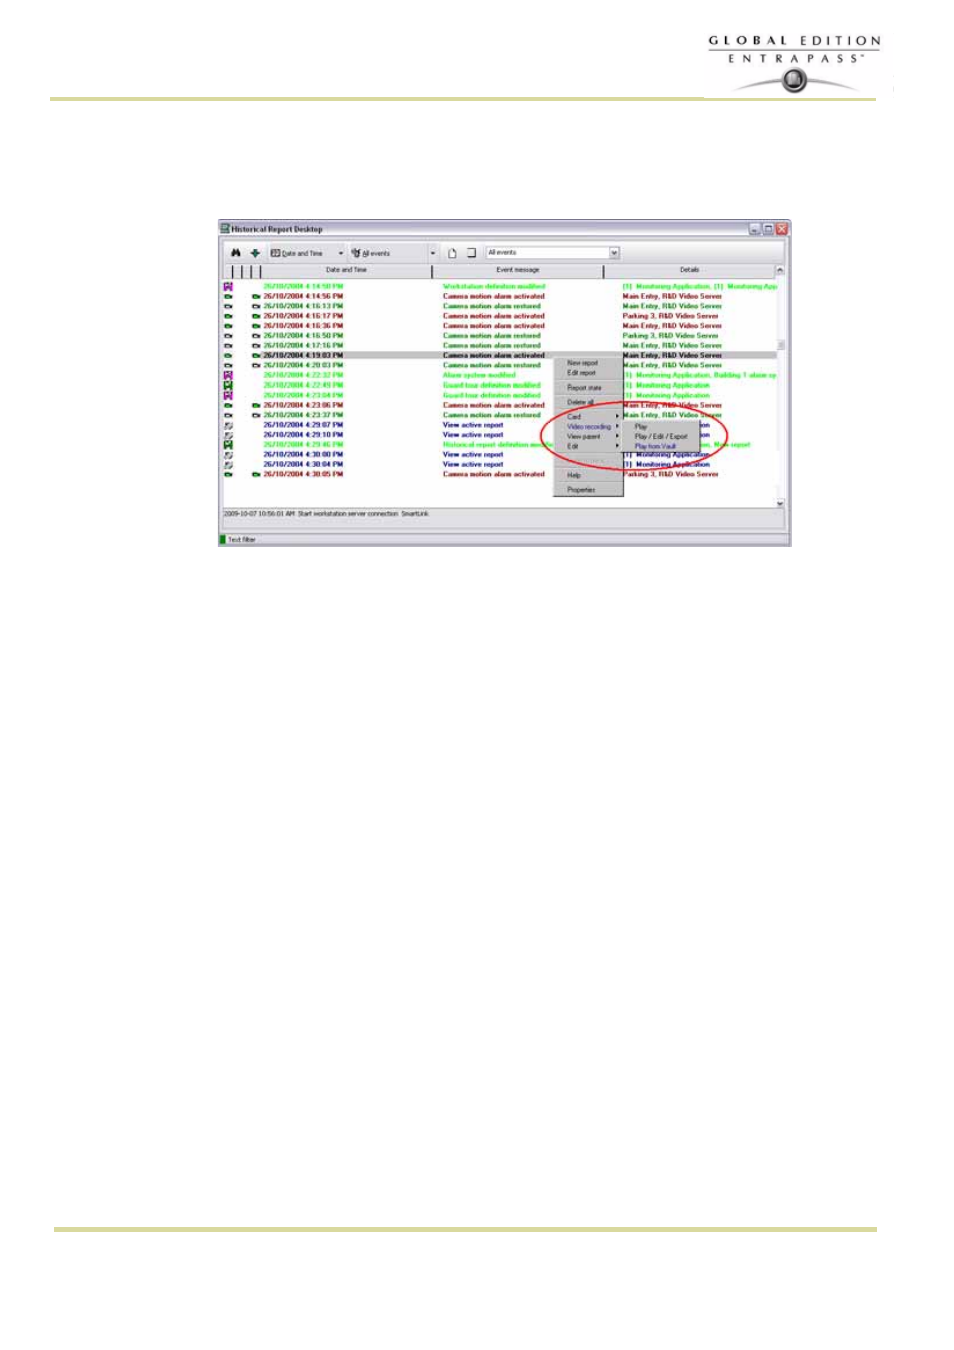This screenshot has height=1350, width=954.
Task: Click camera icon just before 4:16:13 PM timestamp
Action: pos(256,307)
